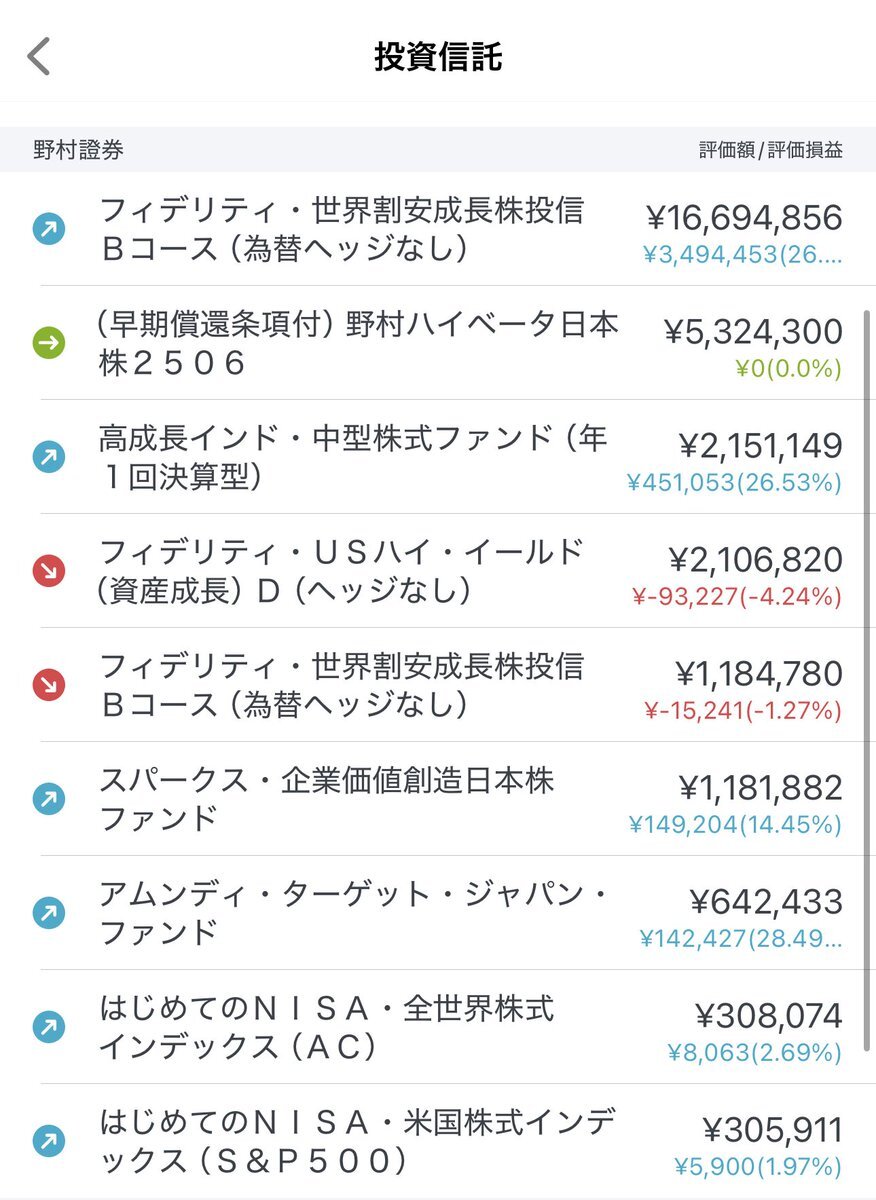The width and height of the screenshot is (876, 1200).
Task: Select 高成長インド・中型株式ファンド entry
Action: tap(438, 458)
